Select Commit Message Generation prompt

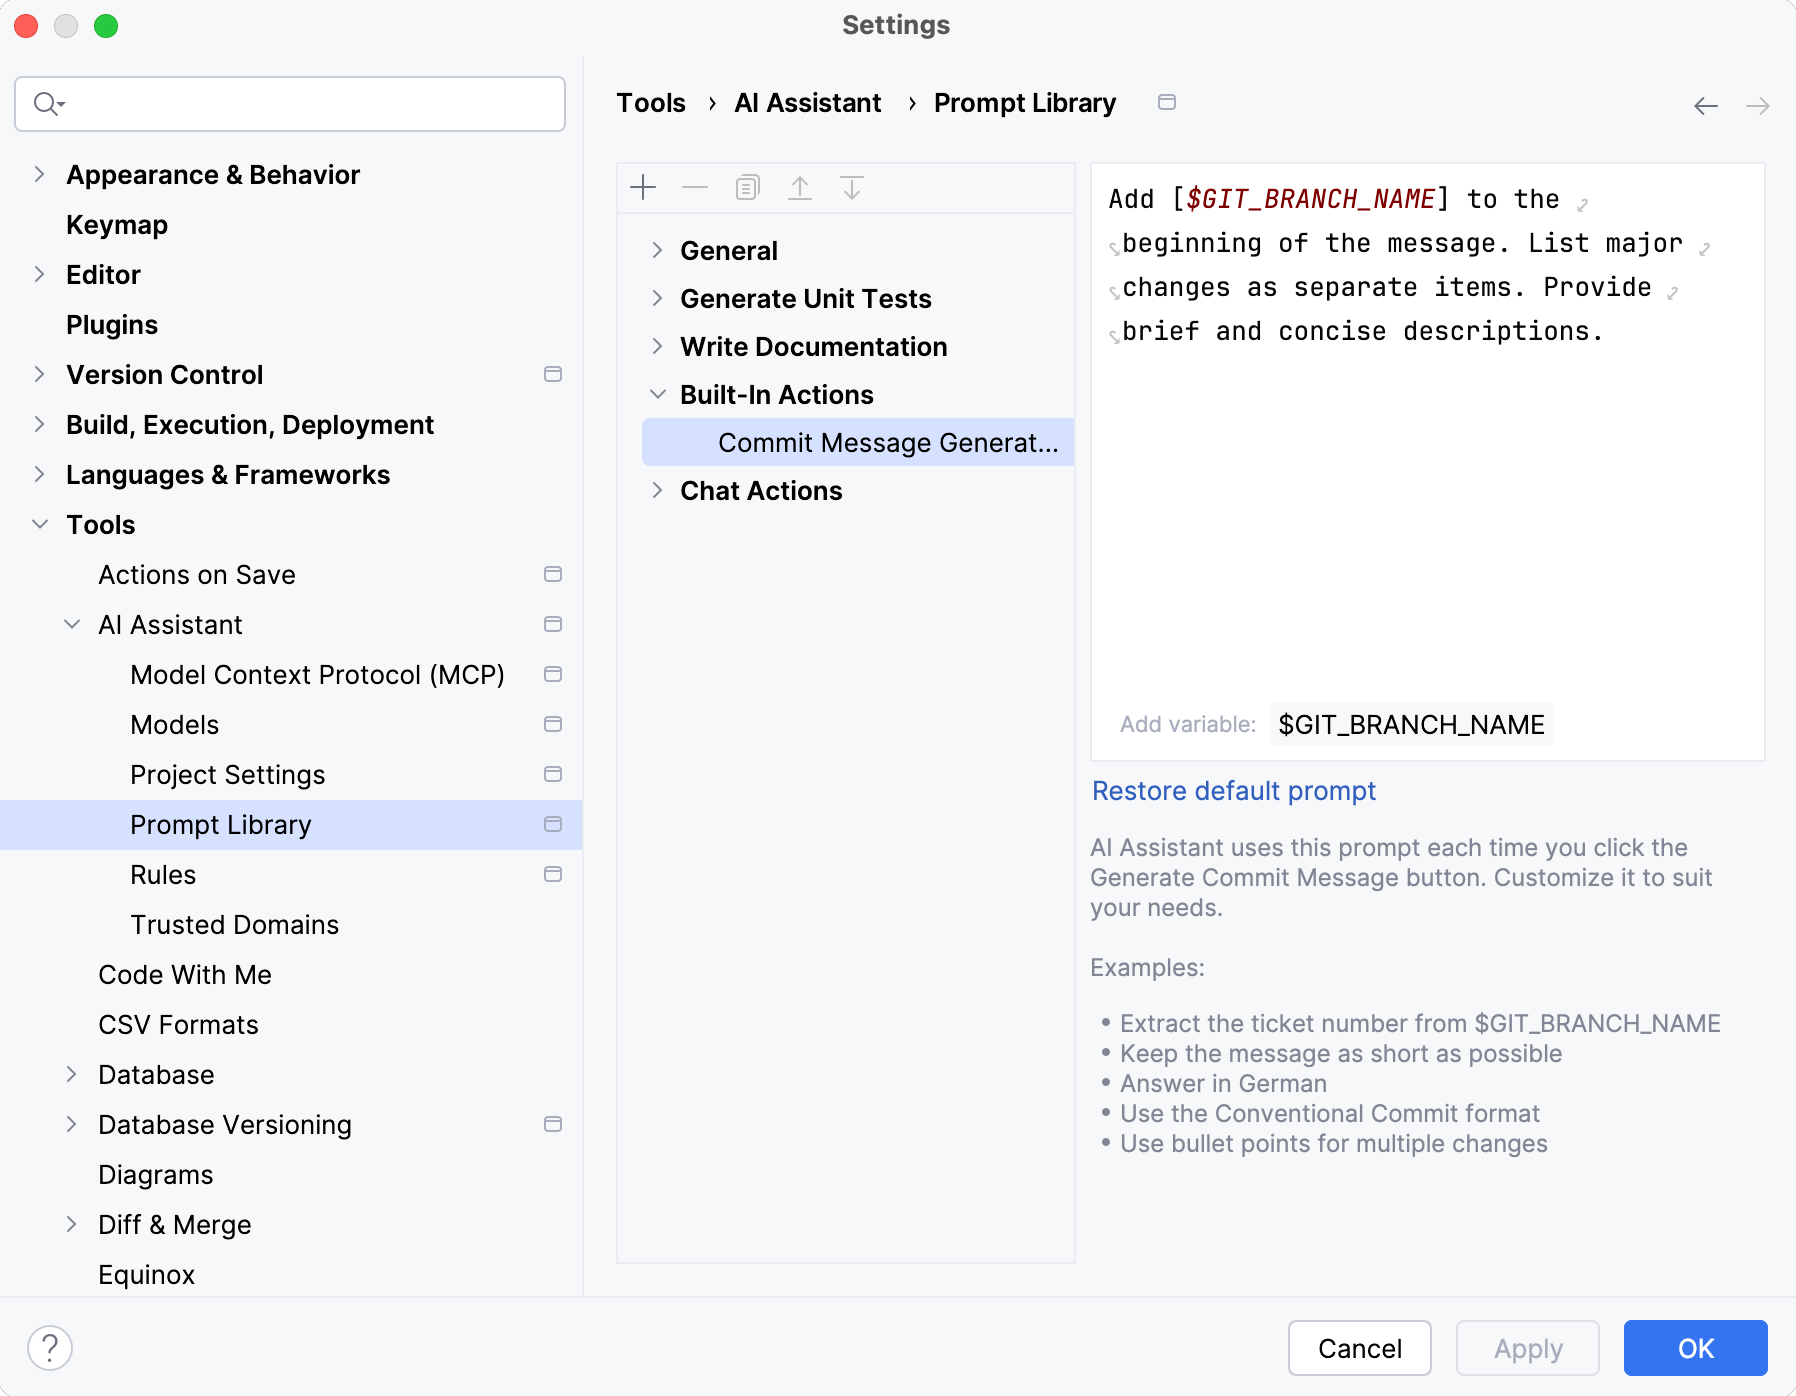(887, 443)
